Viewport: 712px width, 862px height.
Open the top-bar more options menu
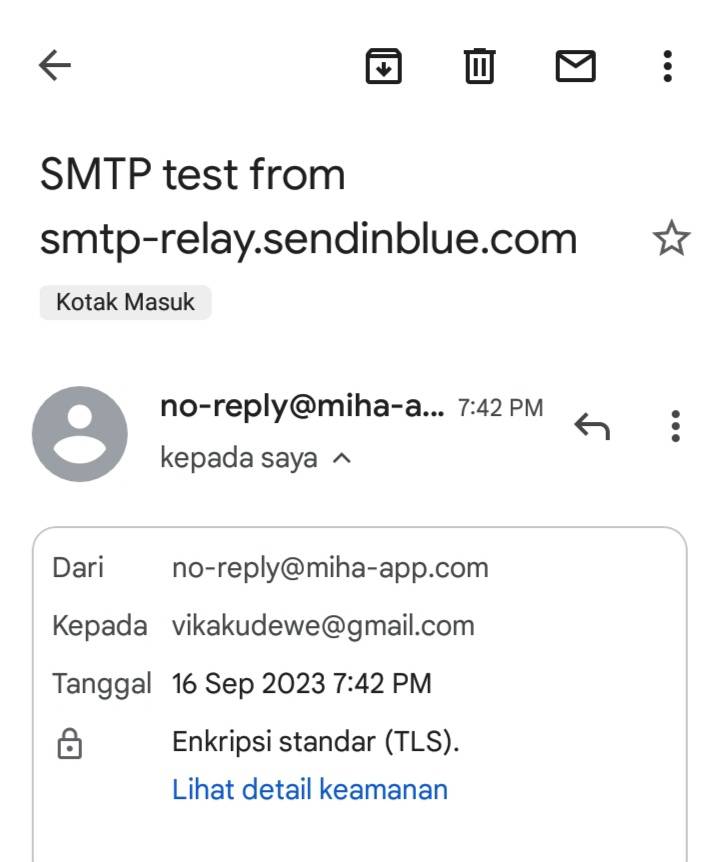coord(667,66)
